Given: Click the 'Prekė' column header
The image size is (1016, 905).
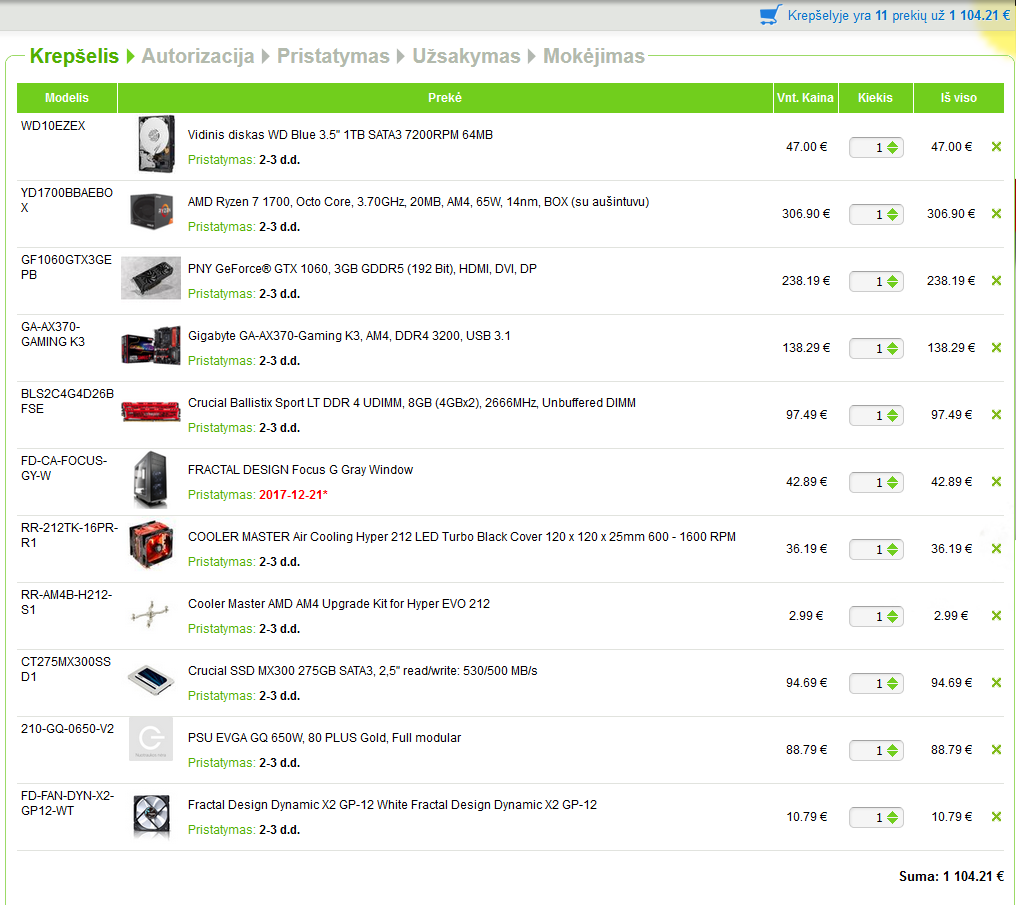Looking at the screenshot, I should tap(445, 98).
